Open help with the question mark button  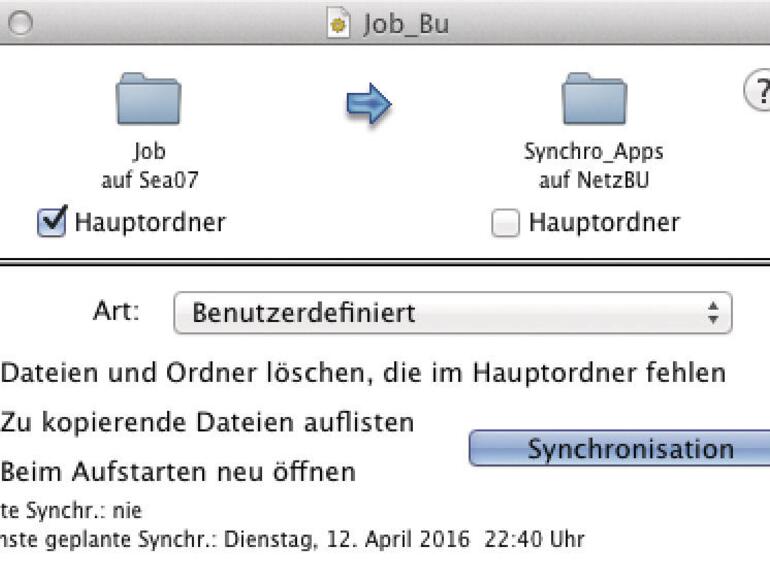pyautogui.click(x=757, y=90)
